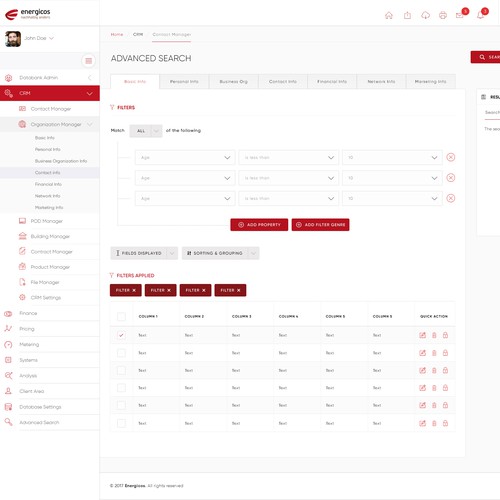This screenshot has width=500, height=500.
Task: Click the CRM breadcrumb link
Action: [138, 34]
